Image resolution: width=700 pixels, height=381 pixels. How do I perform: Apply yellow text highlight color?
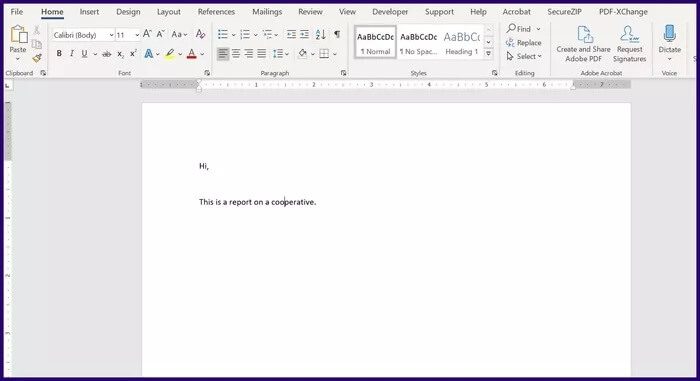click(x=170, y=54)
